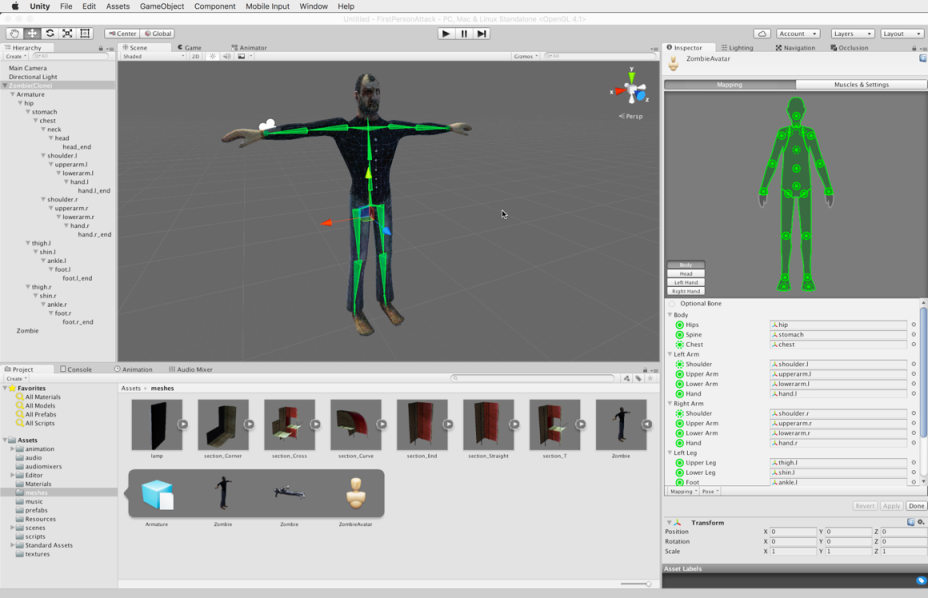
Task: Open the Mapping dropdown in the Inspector
Action: [x=683, y=491]
